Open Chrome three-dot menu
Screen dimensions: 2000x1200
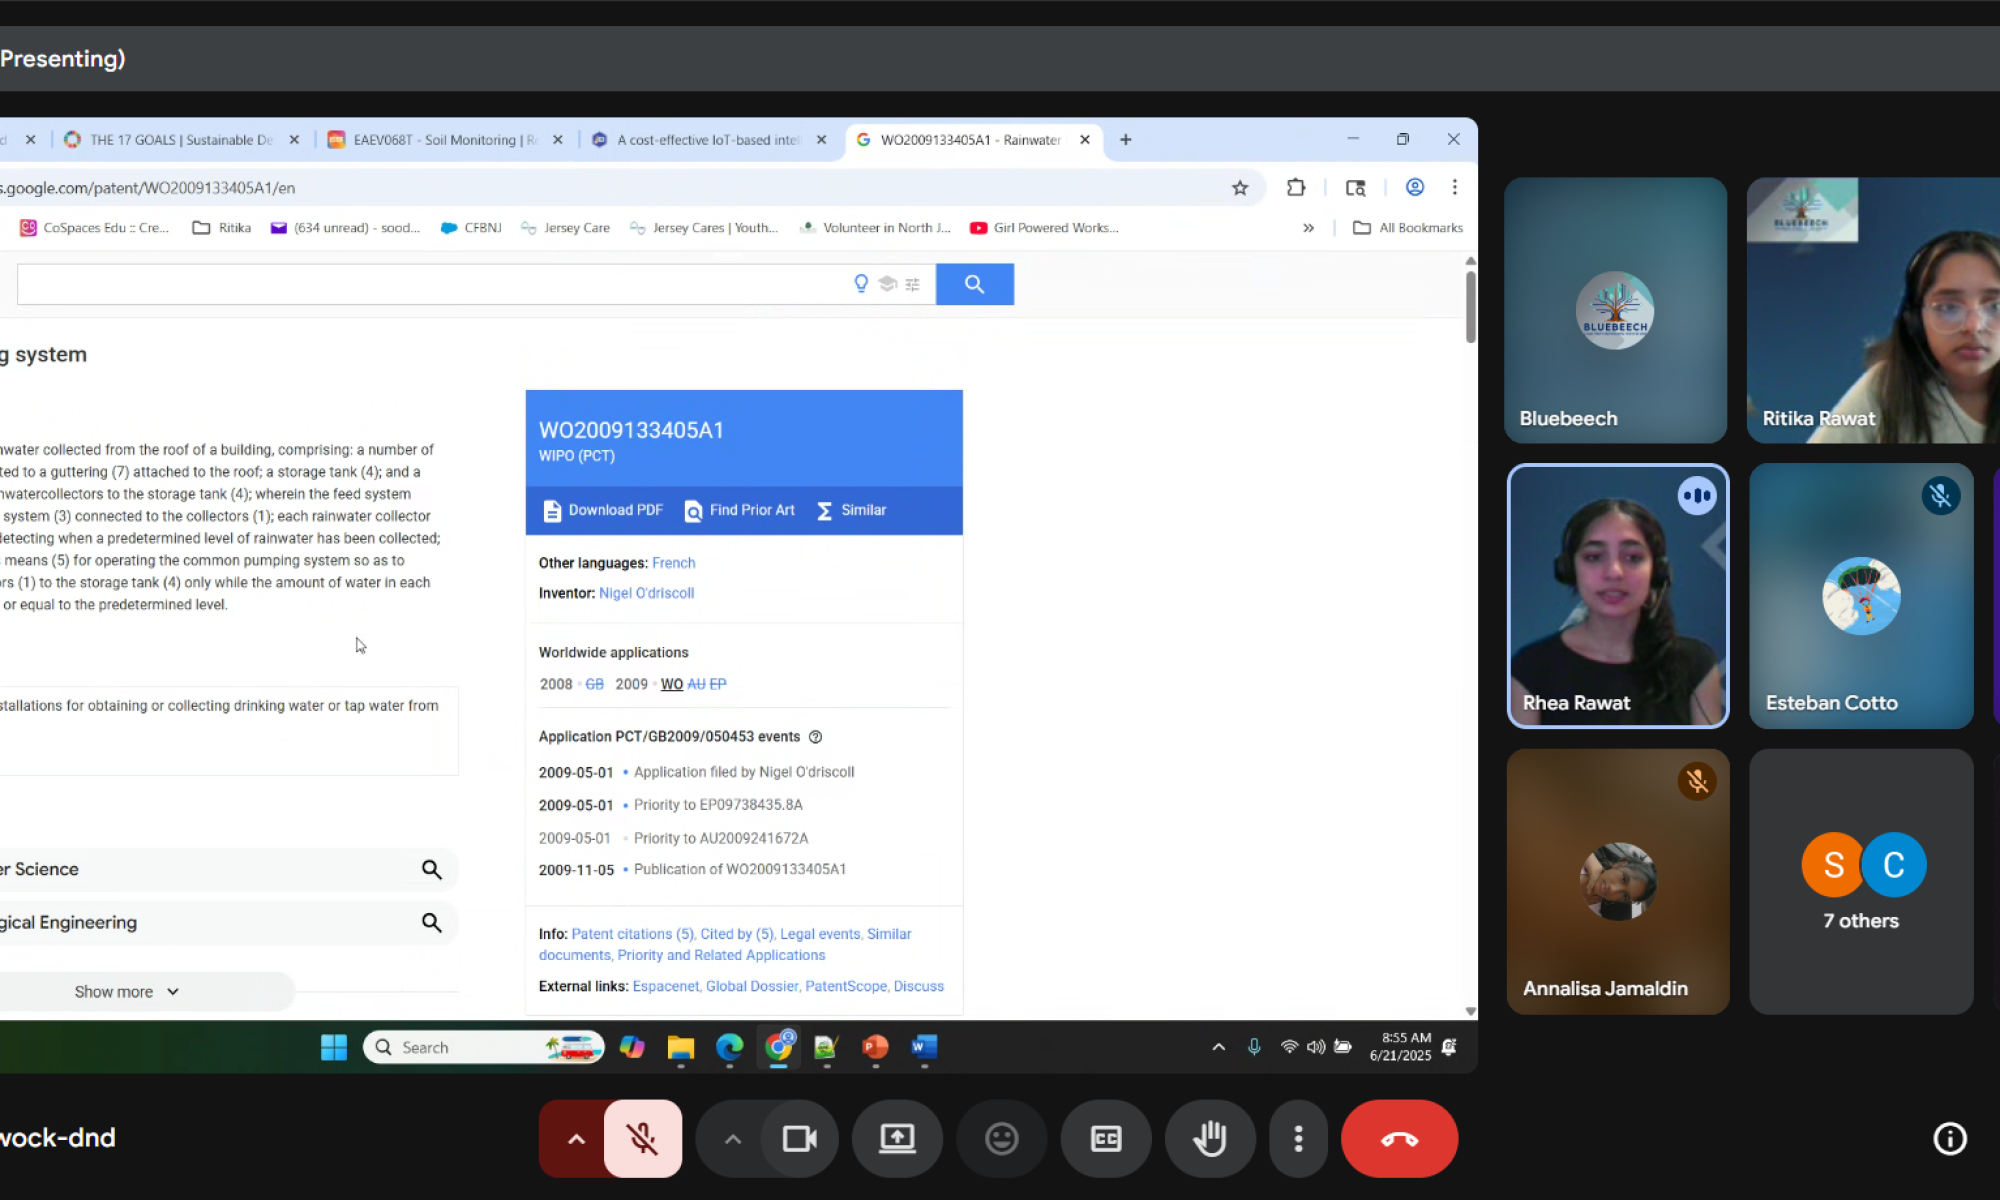point(1455,188)
